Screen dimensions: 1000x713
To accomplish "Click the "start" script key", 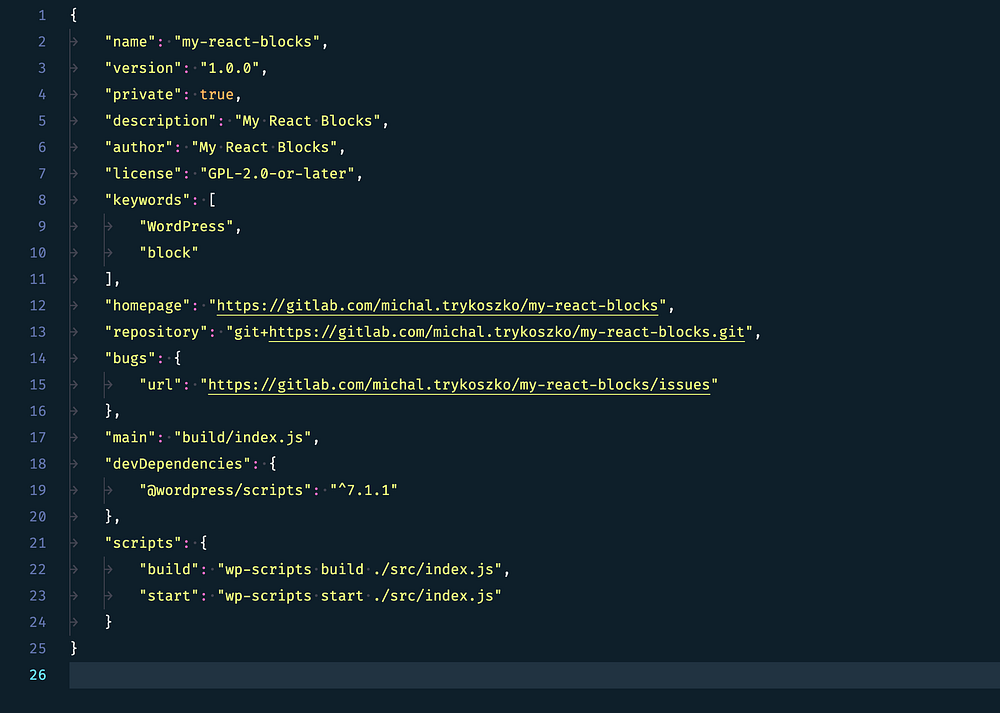I will (x=168, y=596).
